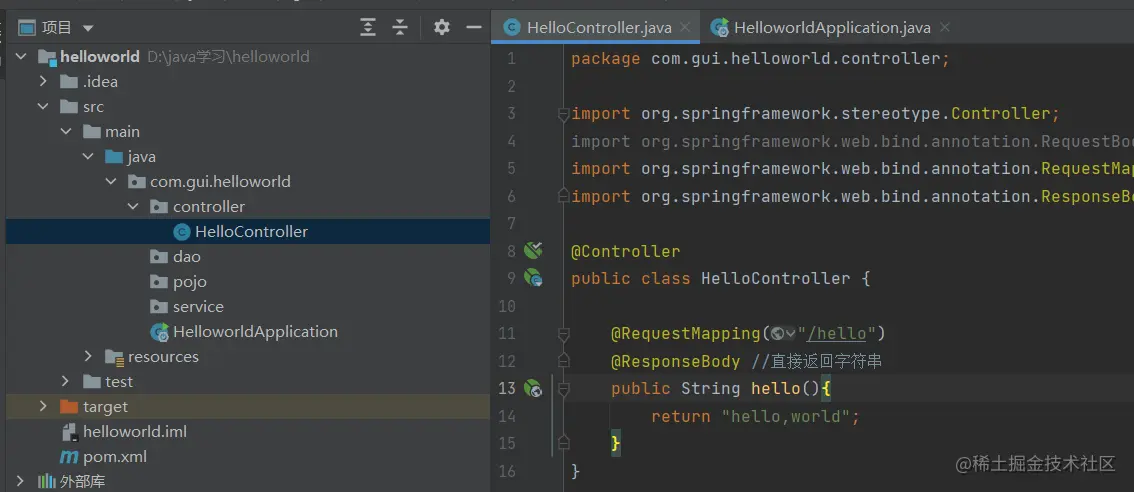Click the HelloController.java tab file icon

coord(511,27)
